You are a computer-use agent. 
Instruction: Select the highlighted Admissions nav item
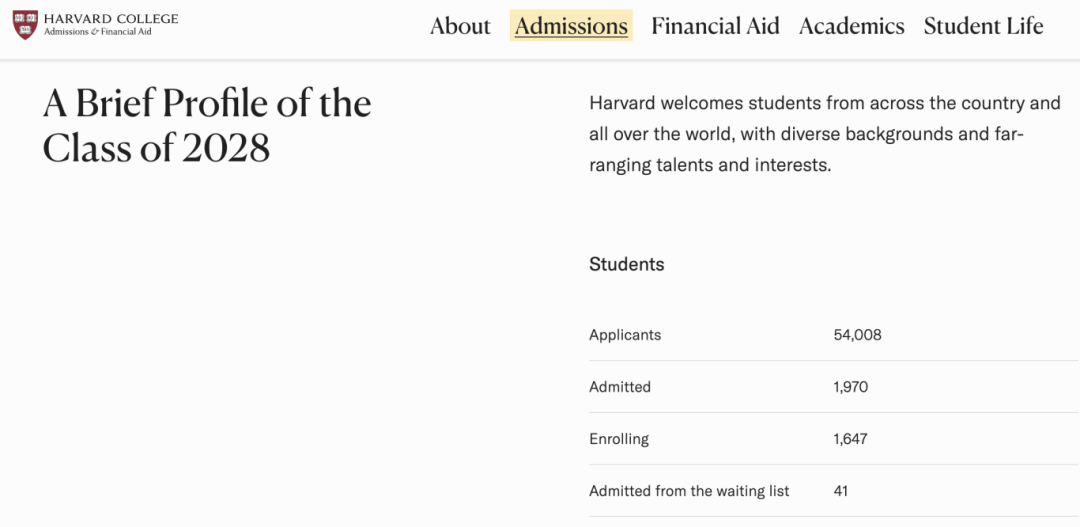[x=571, y=26]
